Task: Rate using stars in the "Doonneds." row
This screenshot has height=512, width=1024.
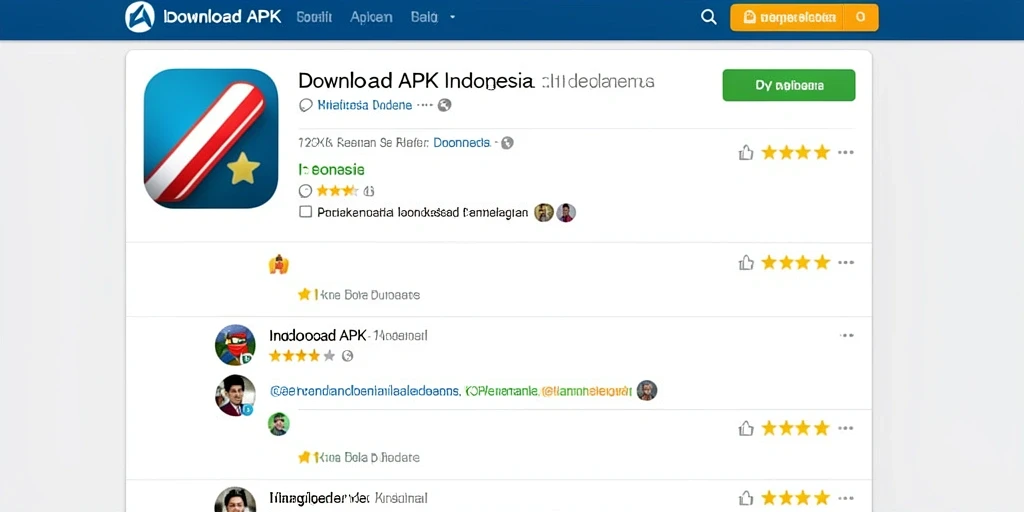Action: 795,152
